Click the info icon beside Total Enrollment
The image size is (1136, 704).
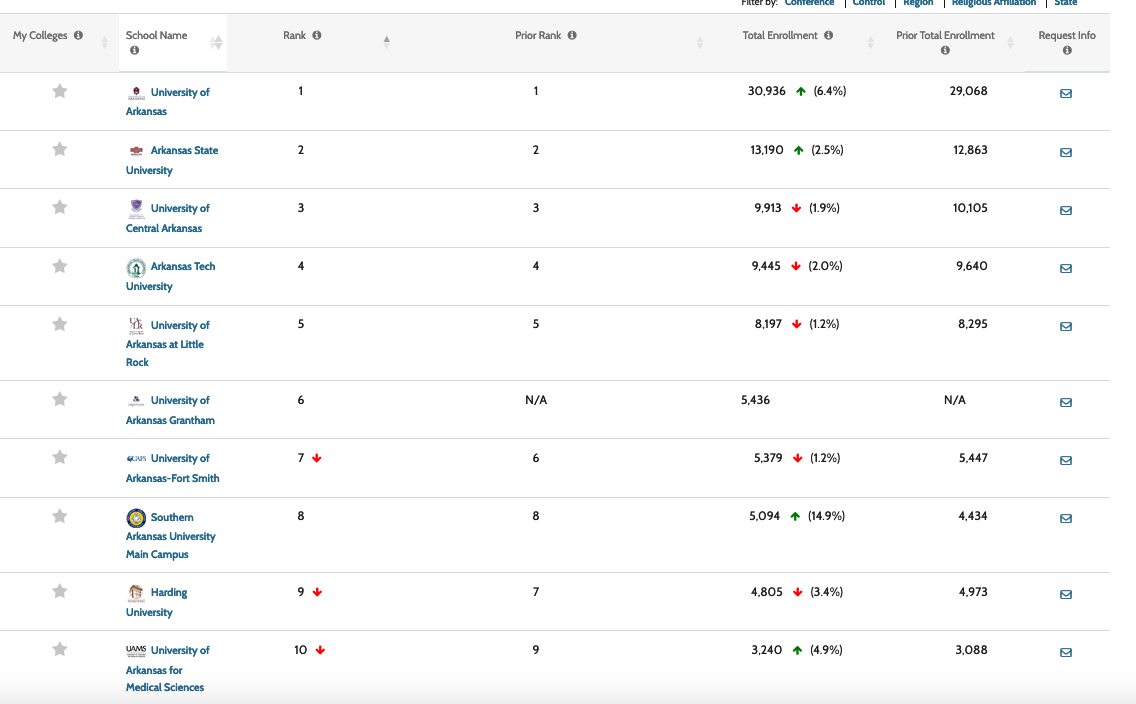click(828, 36)
